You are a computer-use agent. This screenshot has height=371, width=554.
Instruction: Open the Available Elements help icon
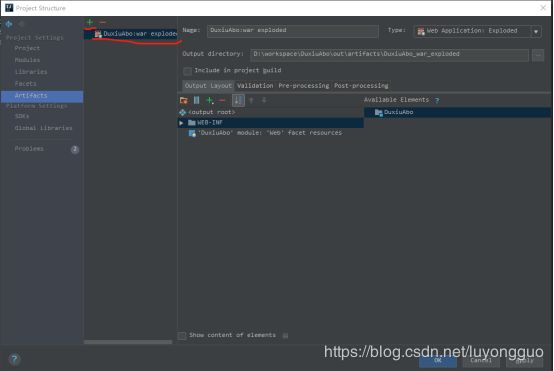437,100
